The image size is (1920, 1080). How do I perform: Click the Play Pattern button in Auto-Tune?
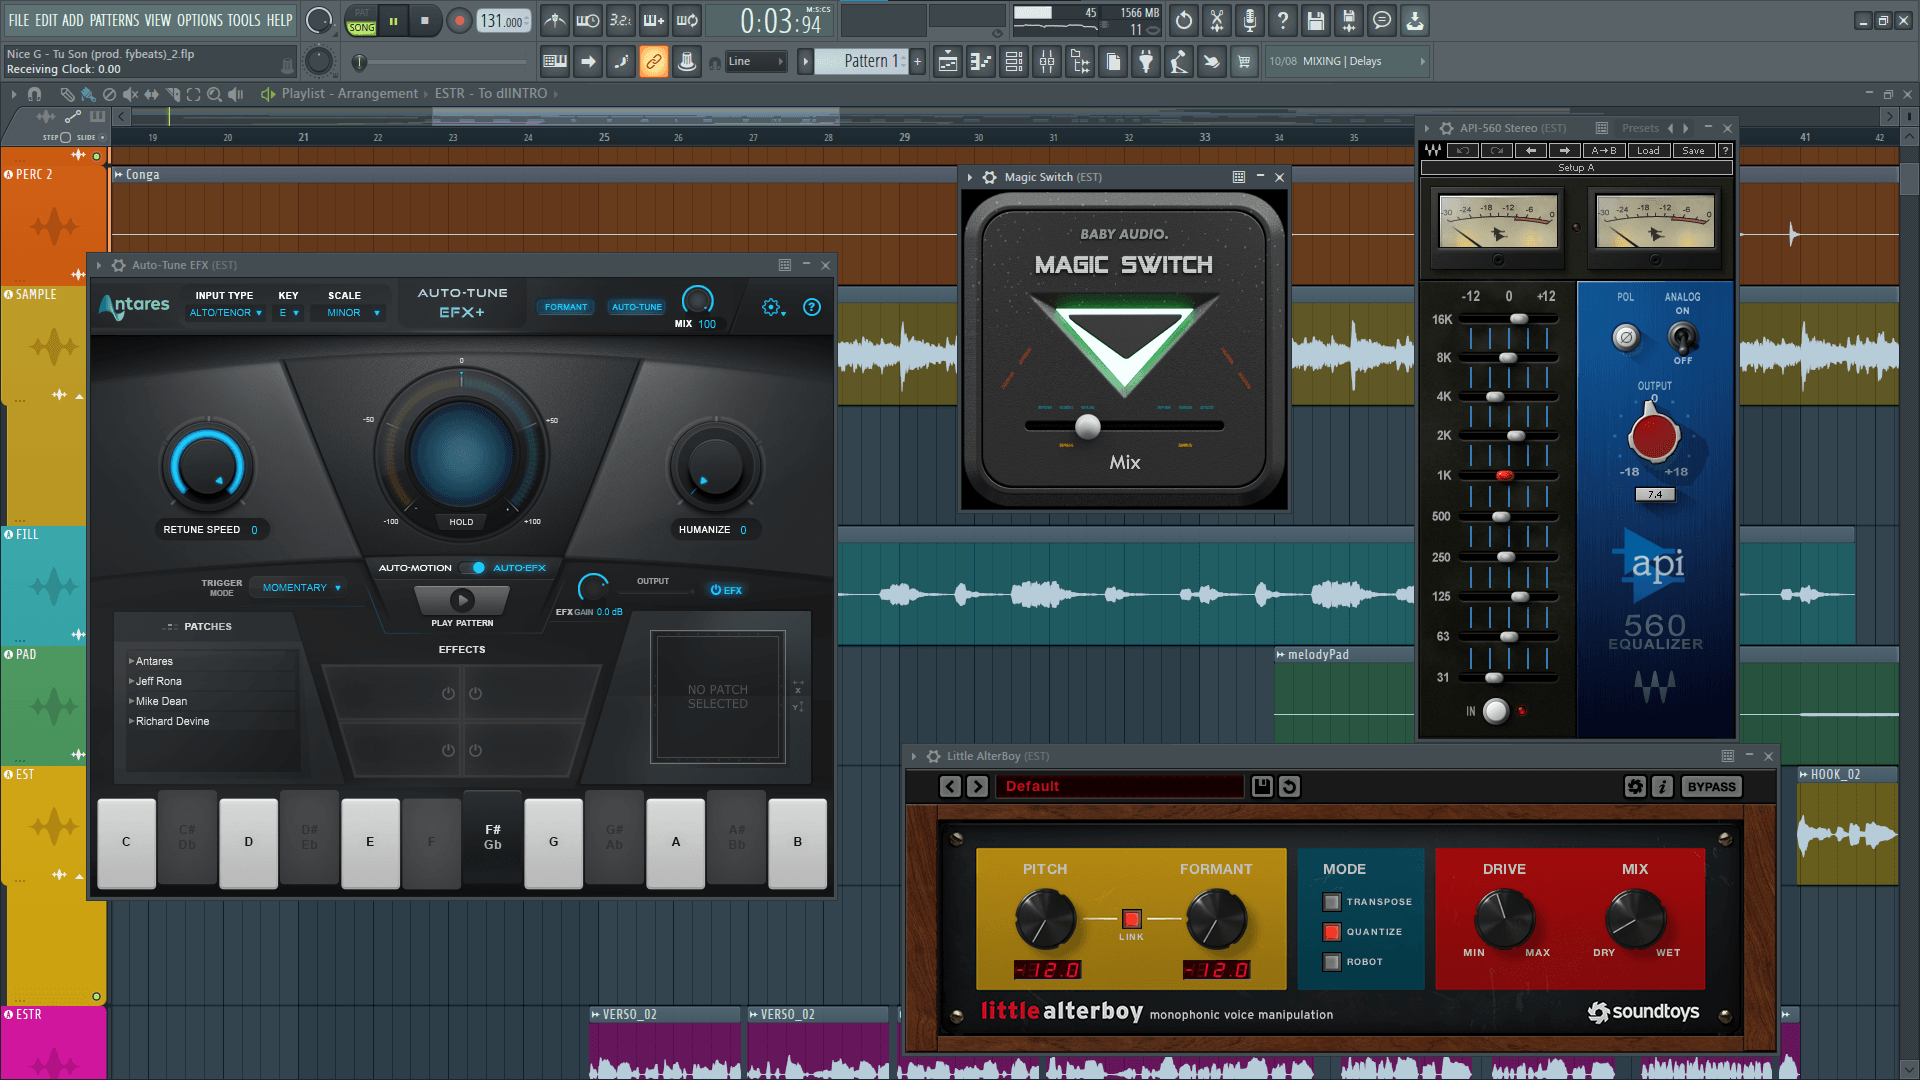[461, 600]
